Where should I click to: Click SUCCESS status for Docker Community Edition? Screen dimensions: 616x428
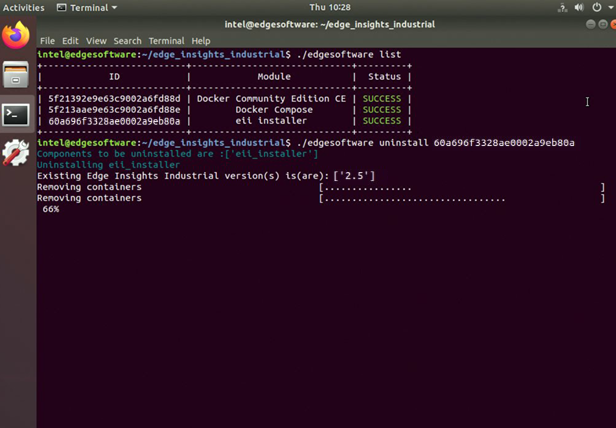382,99
